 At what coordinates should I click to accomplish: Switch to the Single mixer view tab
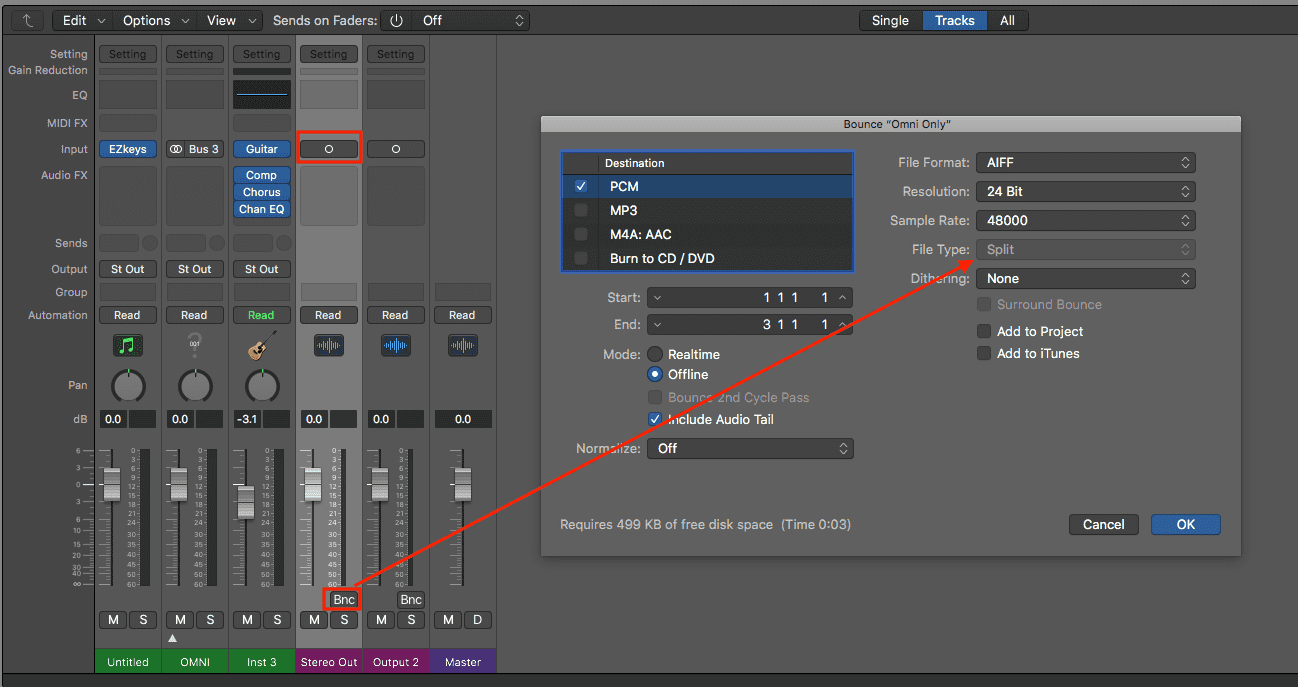[x=890, y=20]
